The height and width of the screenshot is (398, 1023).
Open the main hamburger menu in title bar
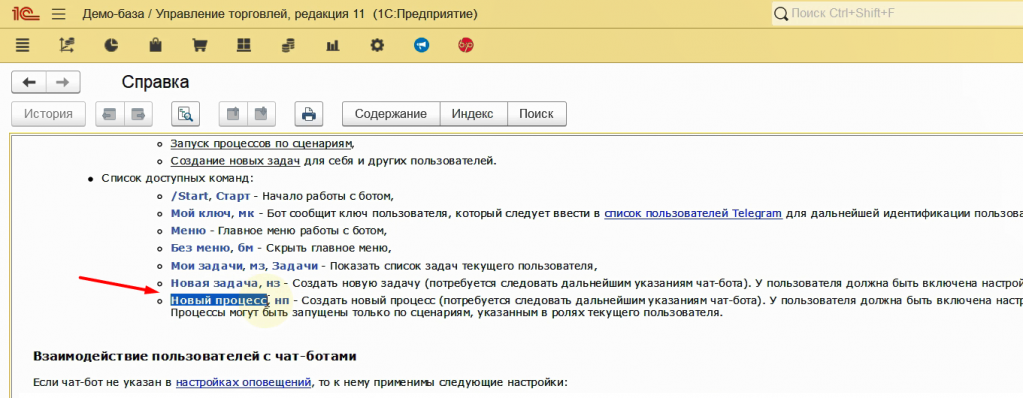tap(58, 14)
